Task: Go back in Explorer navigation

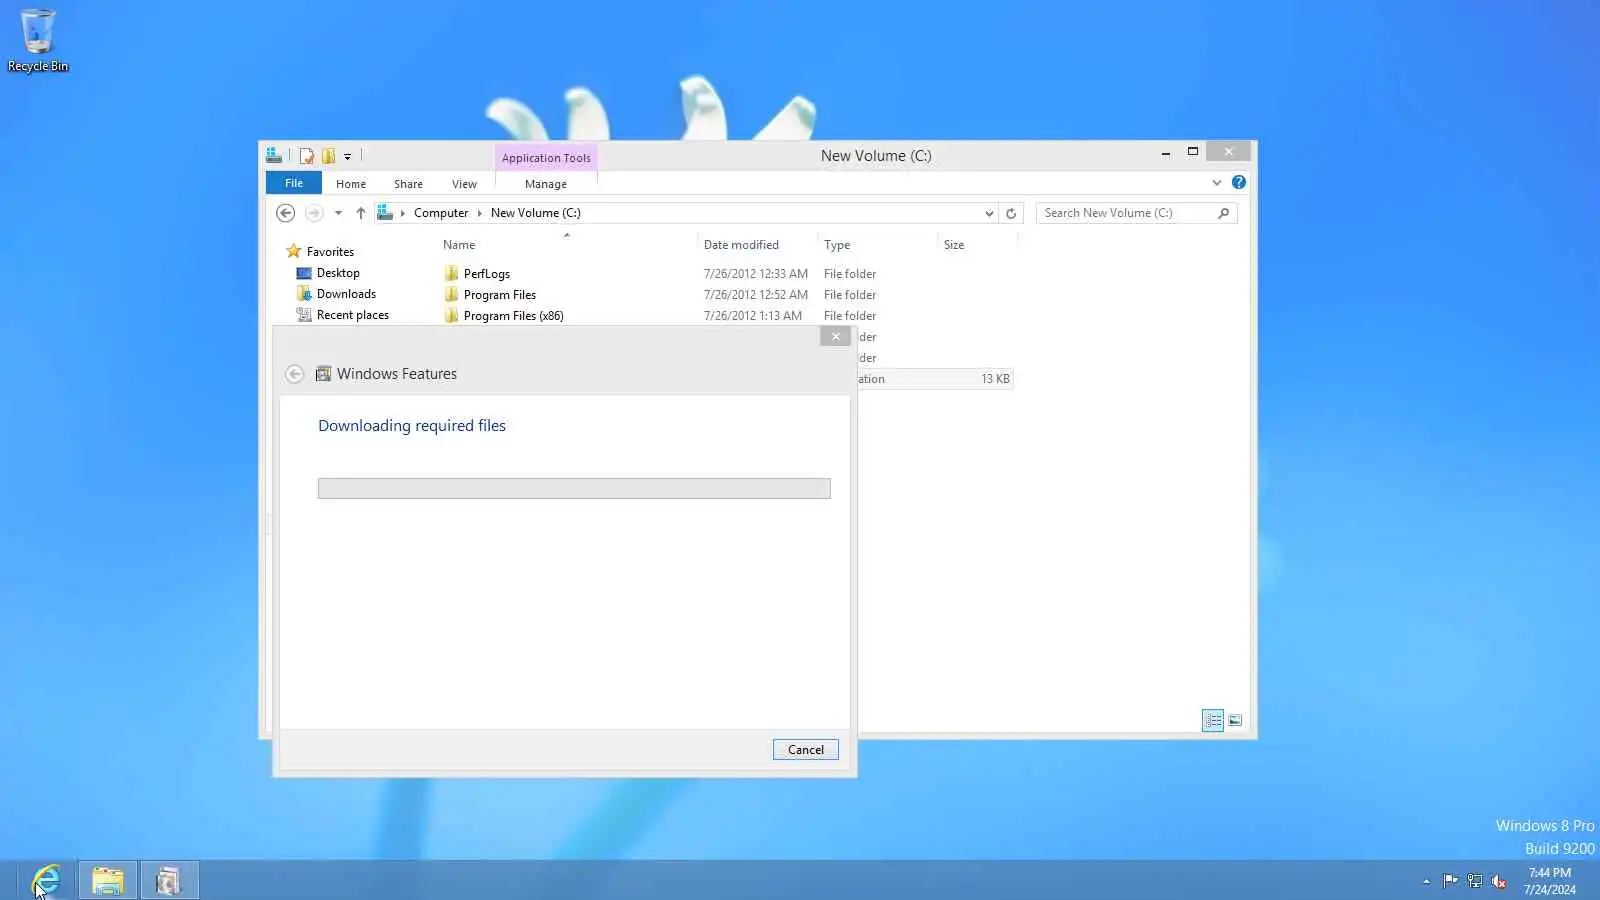Action: [x=285, y=213]
